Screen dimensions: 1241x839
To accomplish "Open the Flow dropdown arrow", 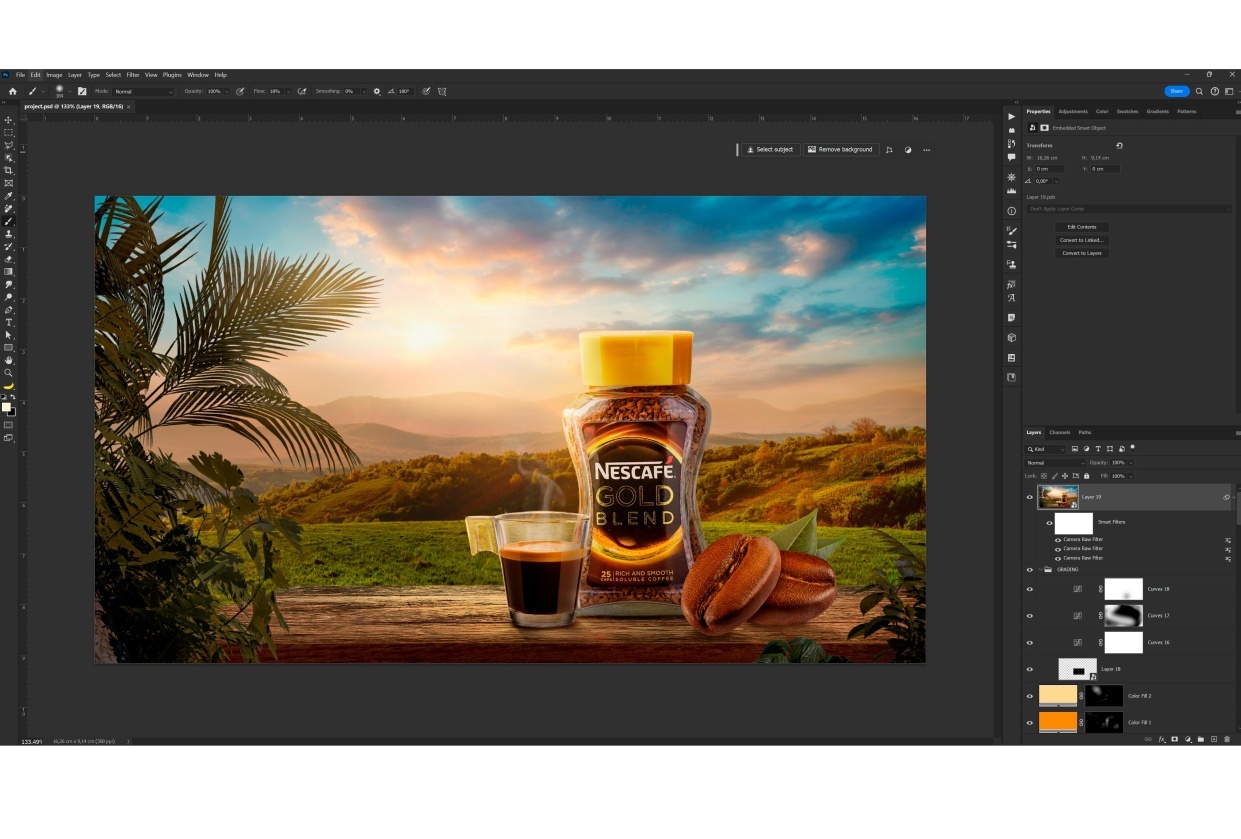I will tap(289, 91).
